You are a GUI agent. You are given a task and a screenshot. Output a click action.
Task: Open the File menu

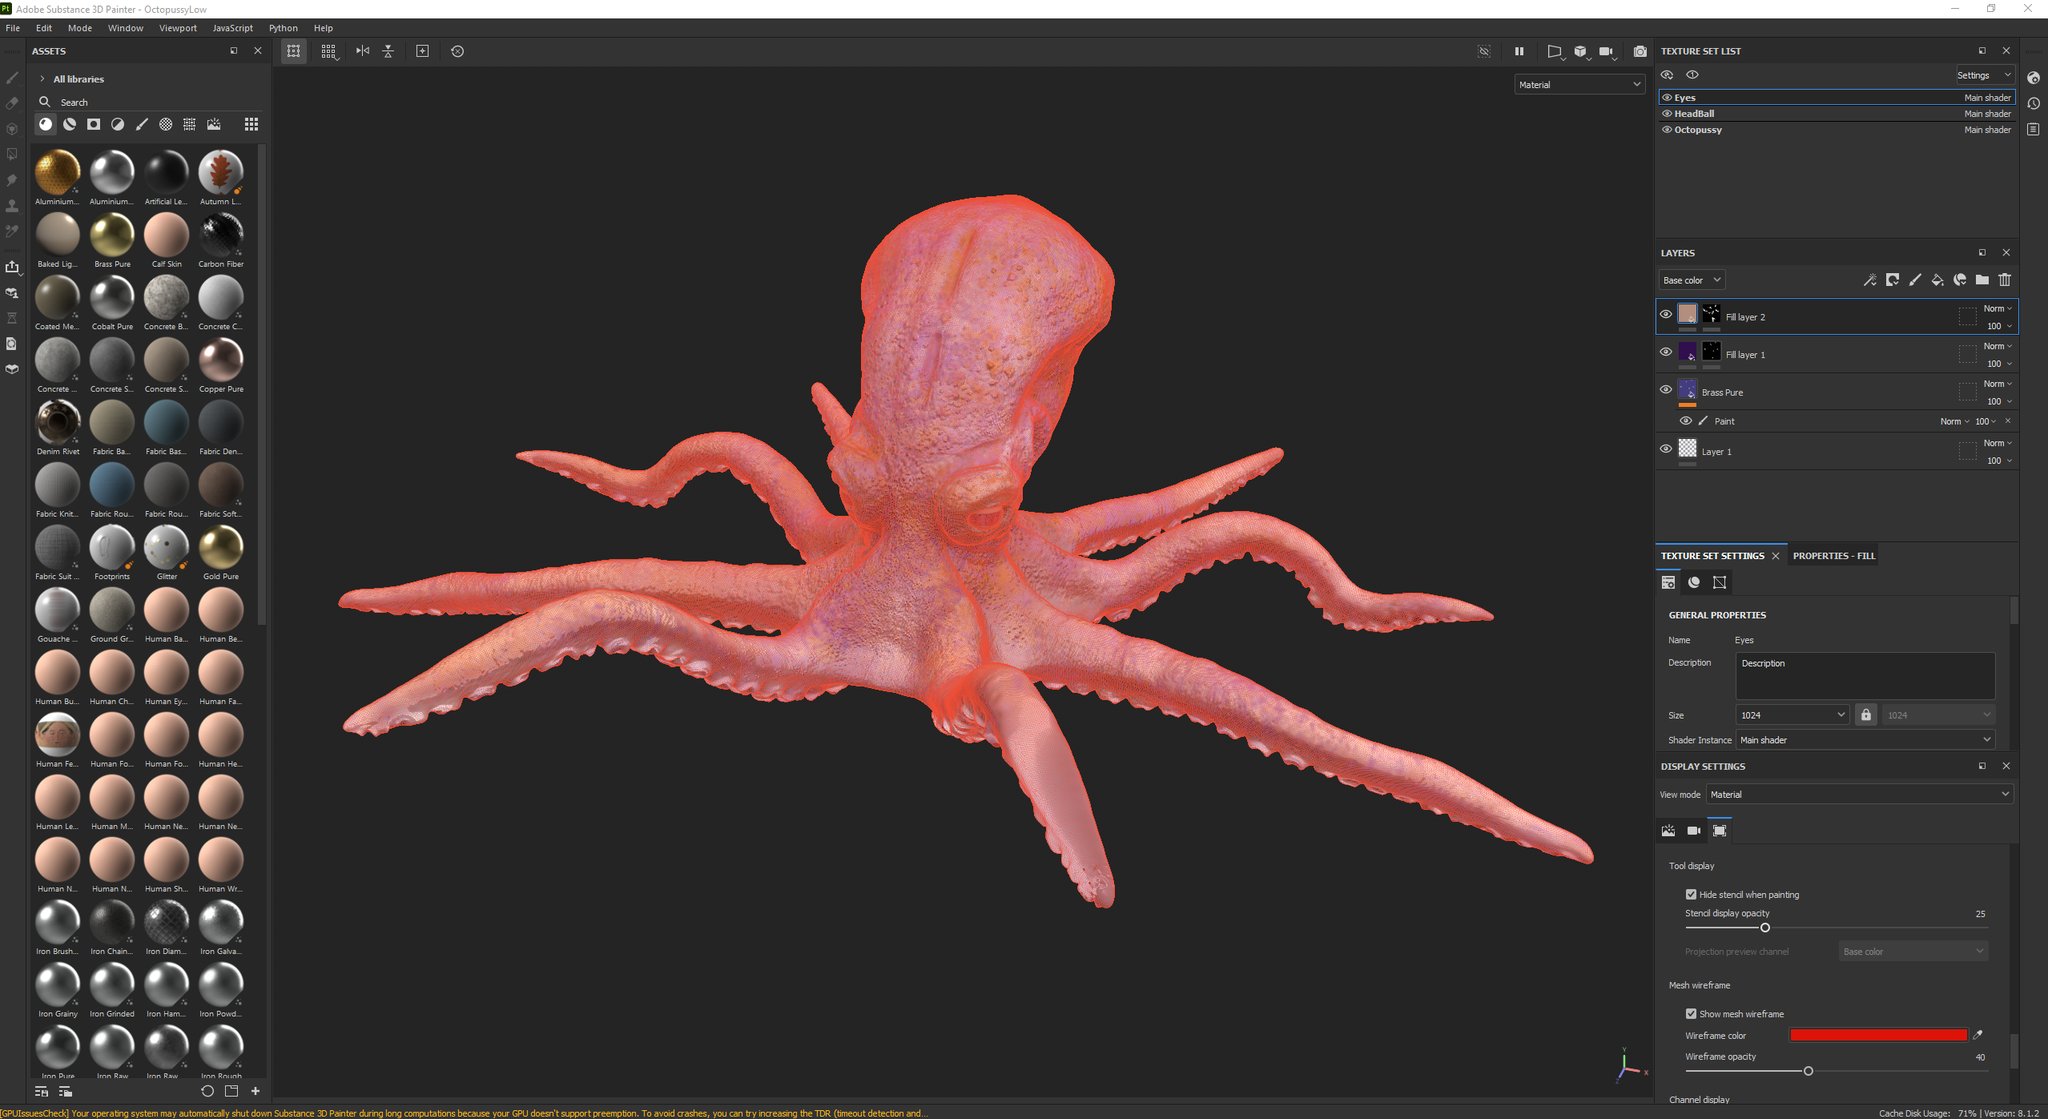(x=13, y=28)
